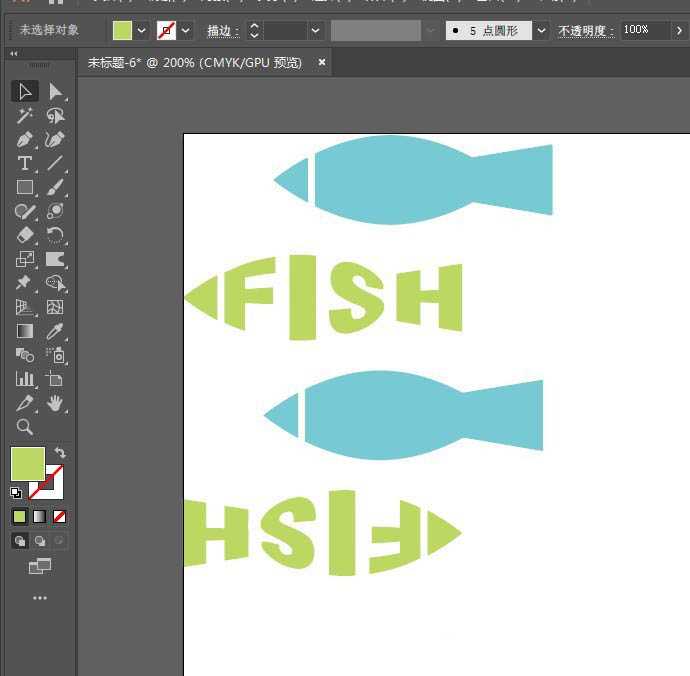Swap fill and stroke colors
Image resolution: width=690 pixels, height=676 pixels.
pos(60,453)
